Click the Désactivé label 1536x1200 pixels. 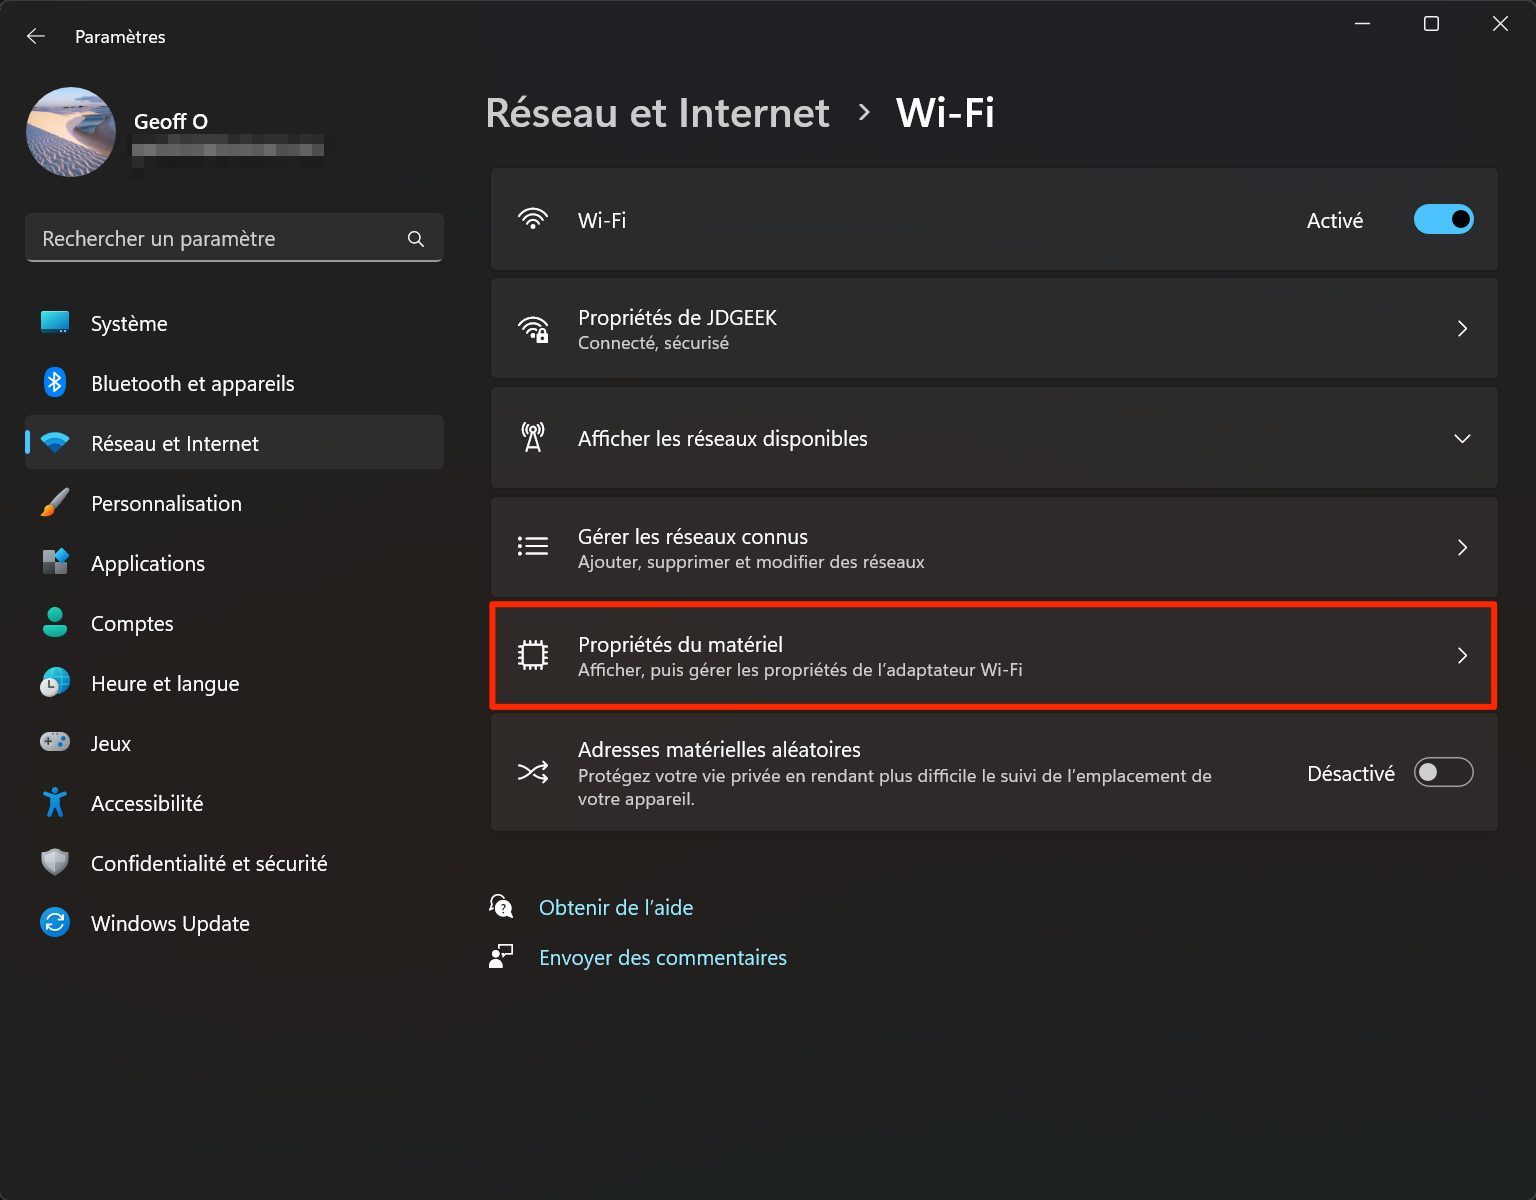(x=1351, y=773)
